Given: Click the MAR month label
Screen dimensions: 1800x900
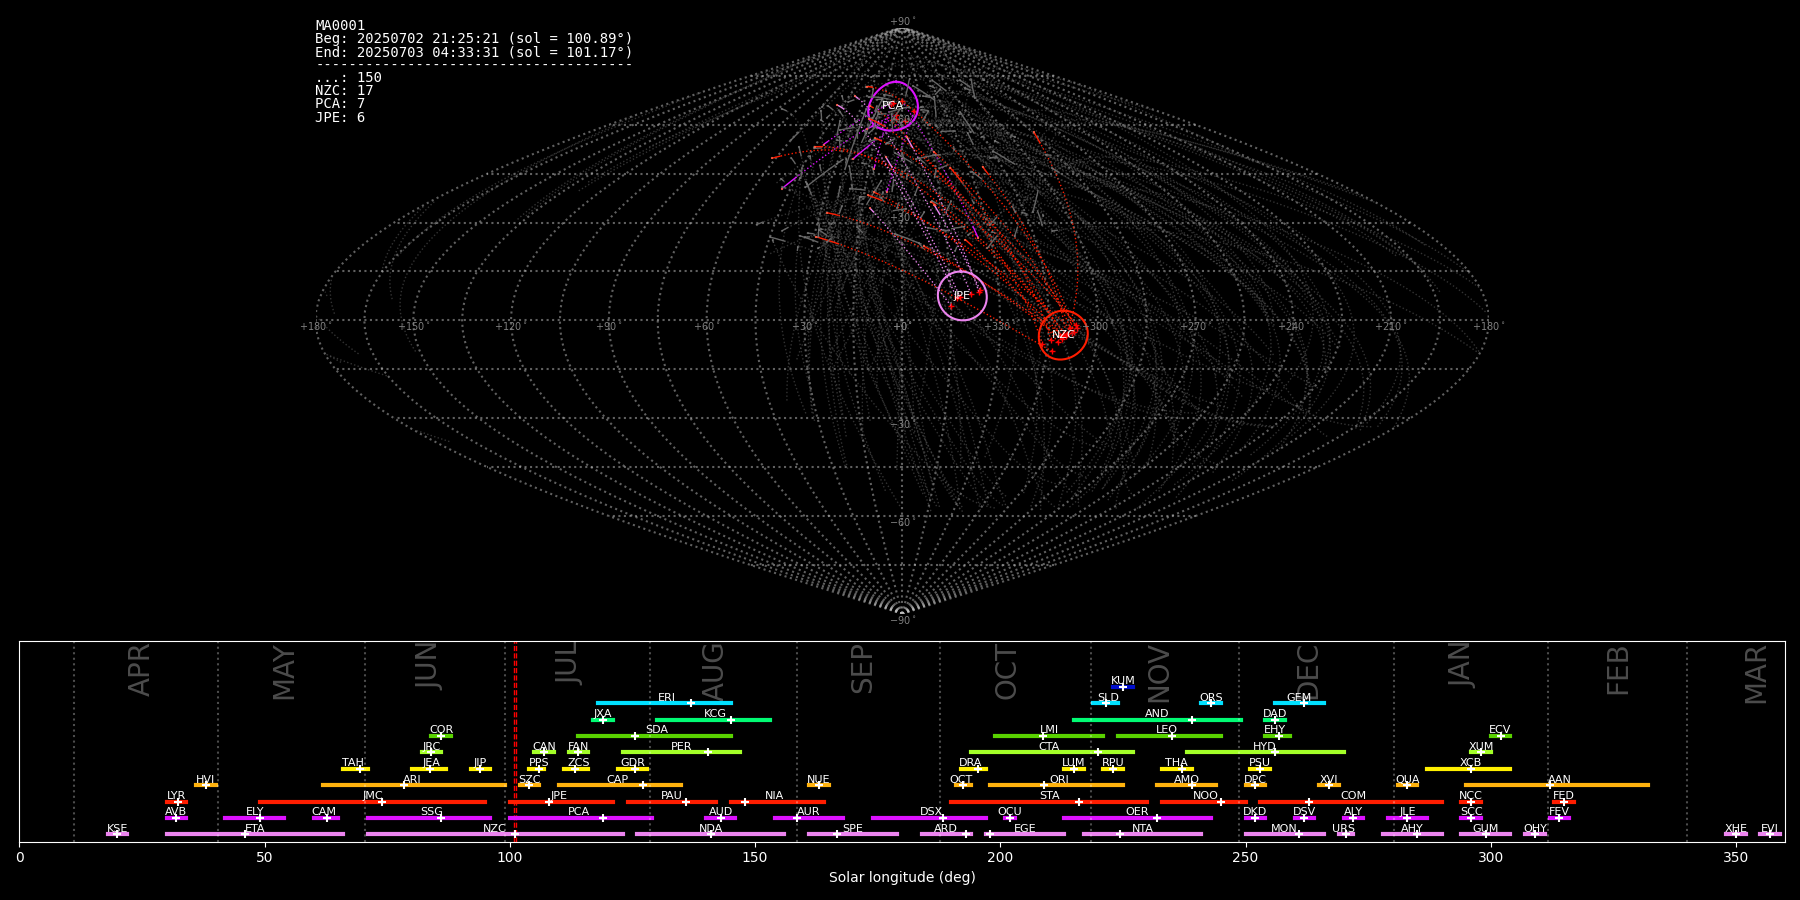Looking at the screenshot, I should point(1756,675).
